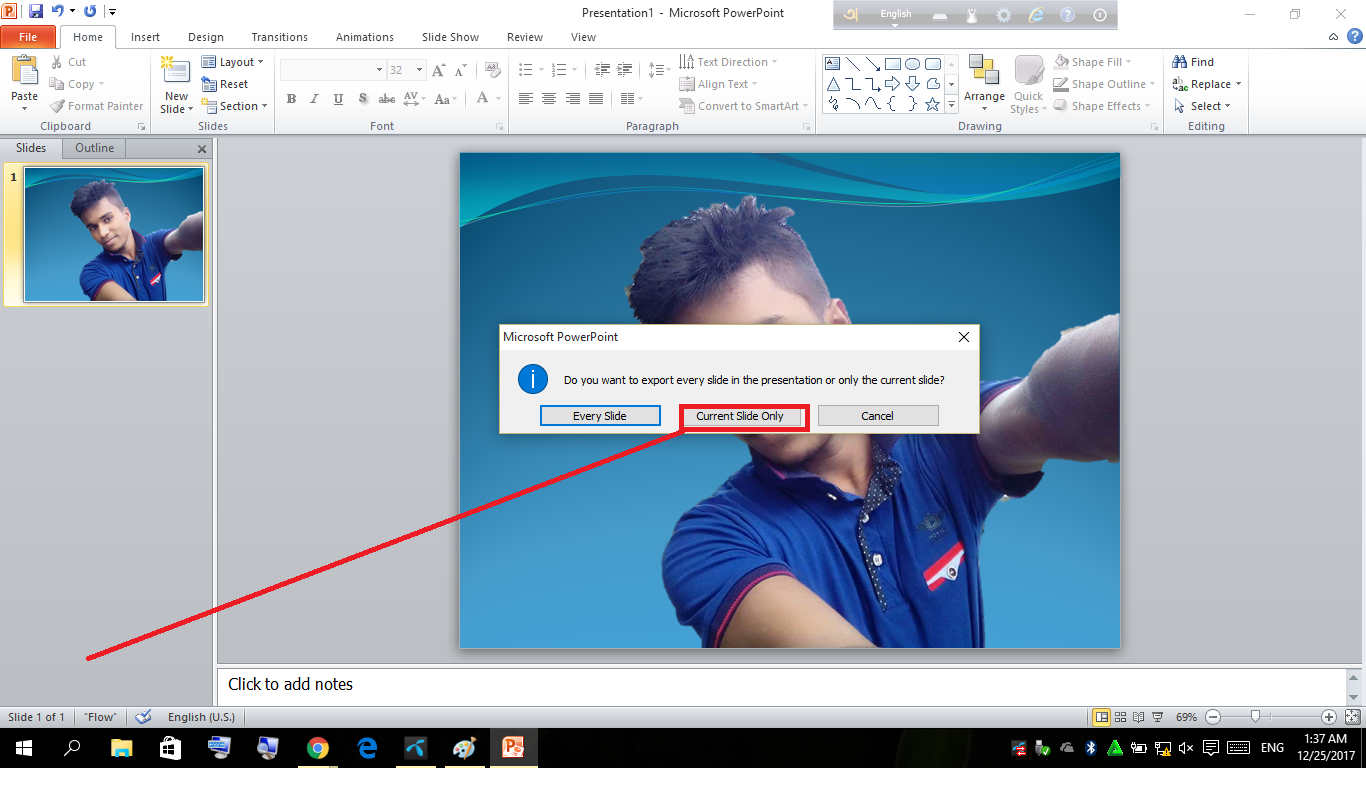Viewport: 1366px width, 795px height.
Task: Open Slide Sorter view from status bar
Action: coord(1119,717)
